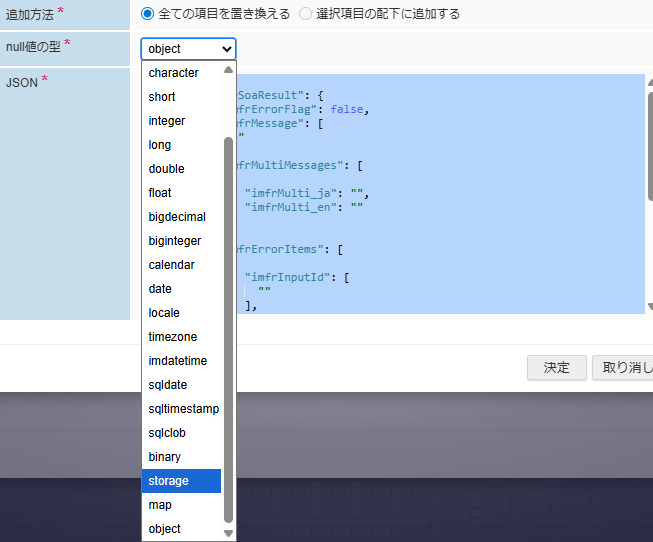Image resolution: width=653 pixels, height=542 pixels.
Task: Click the dropdown list scroll-down arrow
Action: pyautogui.click(x=228, y=534)
